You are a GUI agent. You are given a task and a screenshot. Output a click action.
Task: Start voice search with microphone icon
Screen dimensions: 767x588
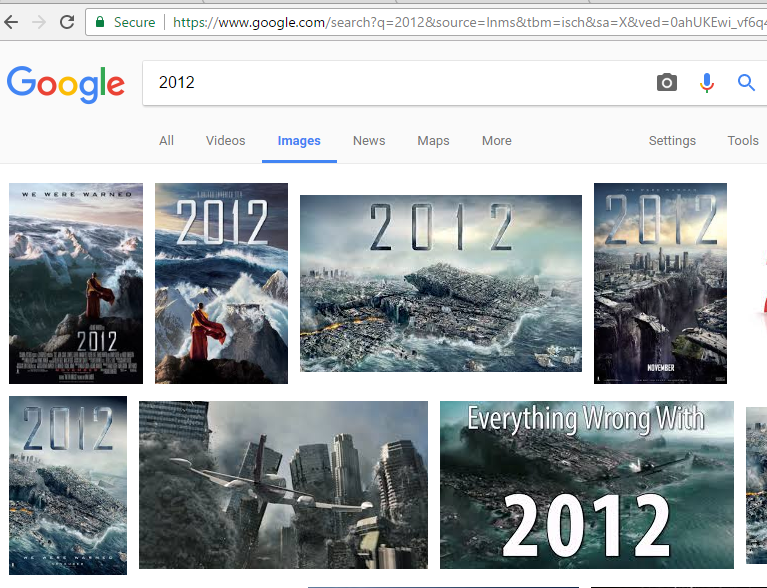pos(706,83)
